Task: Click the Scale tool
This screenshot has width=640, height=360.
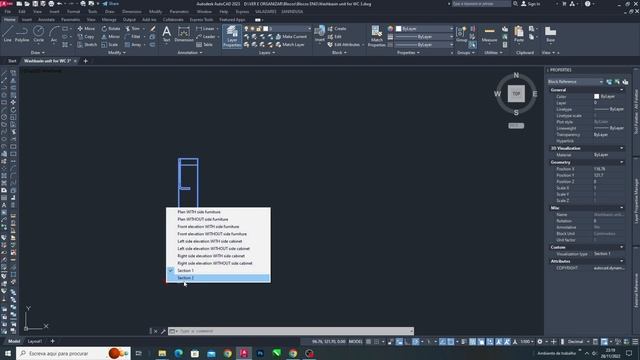Action: click(110, 44)
